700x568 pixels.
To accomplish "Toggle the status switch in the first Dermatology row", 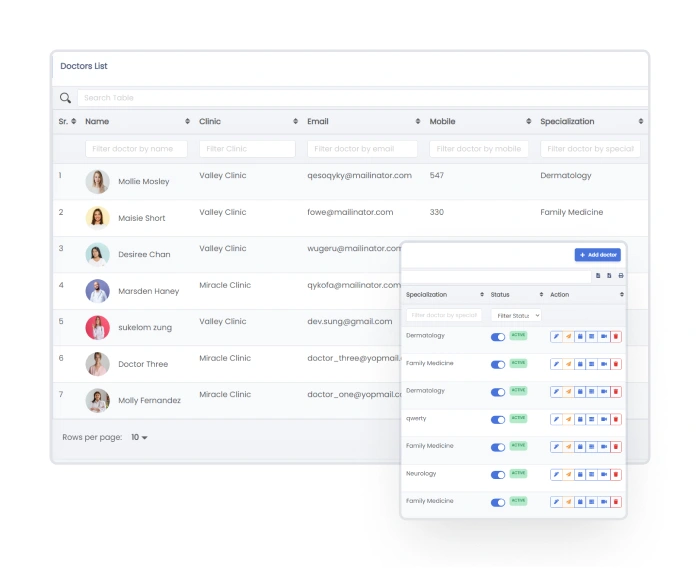I will point(498,337).
